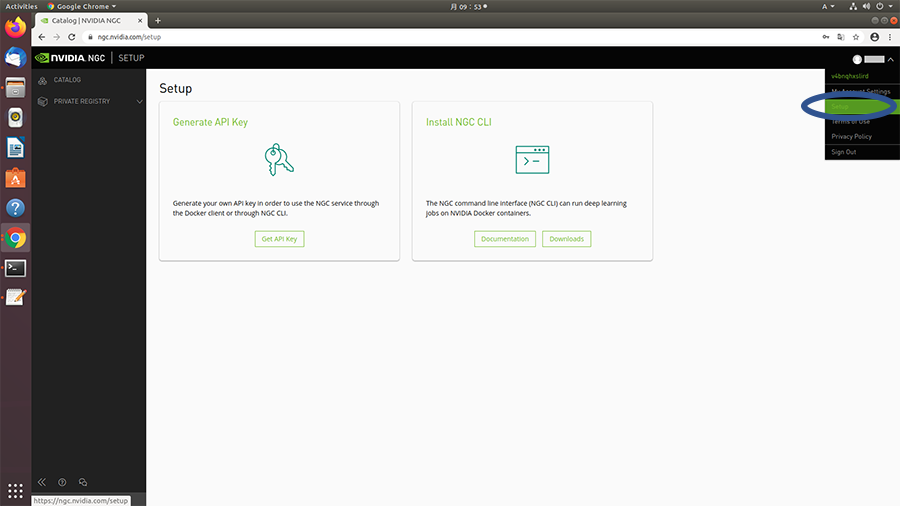Viewport: 900px width, 506px height.
Task: Open the saved passwords key icon
Action: coord(825,37)
